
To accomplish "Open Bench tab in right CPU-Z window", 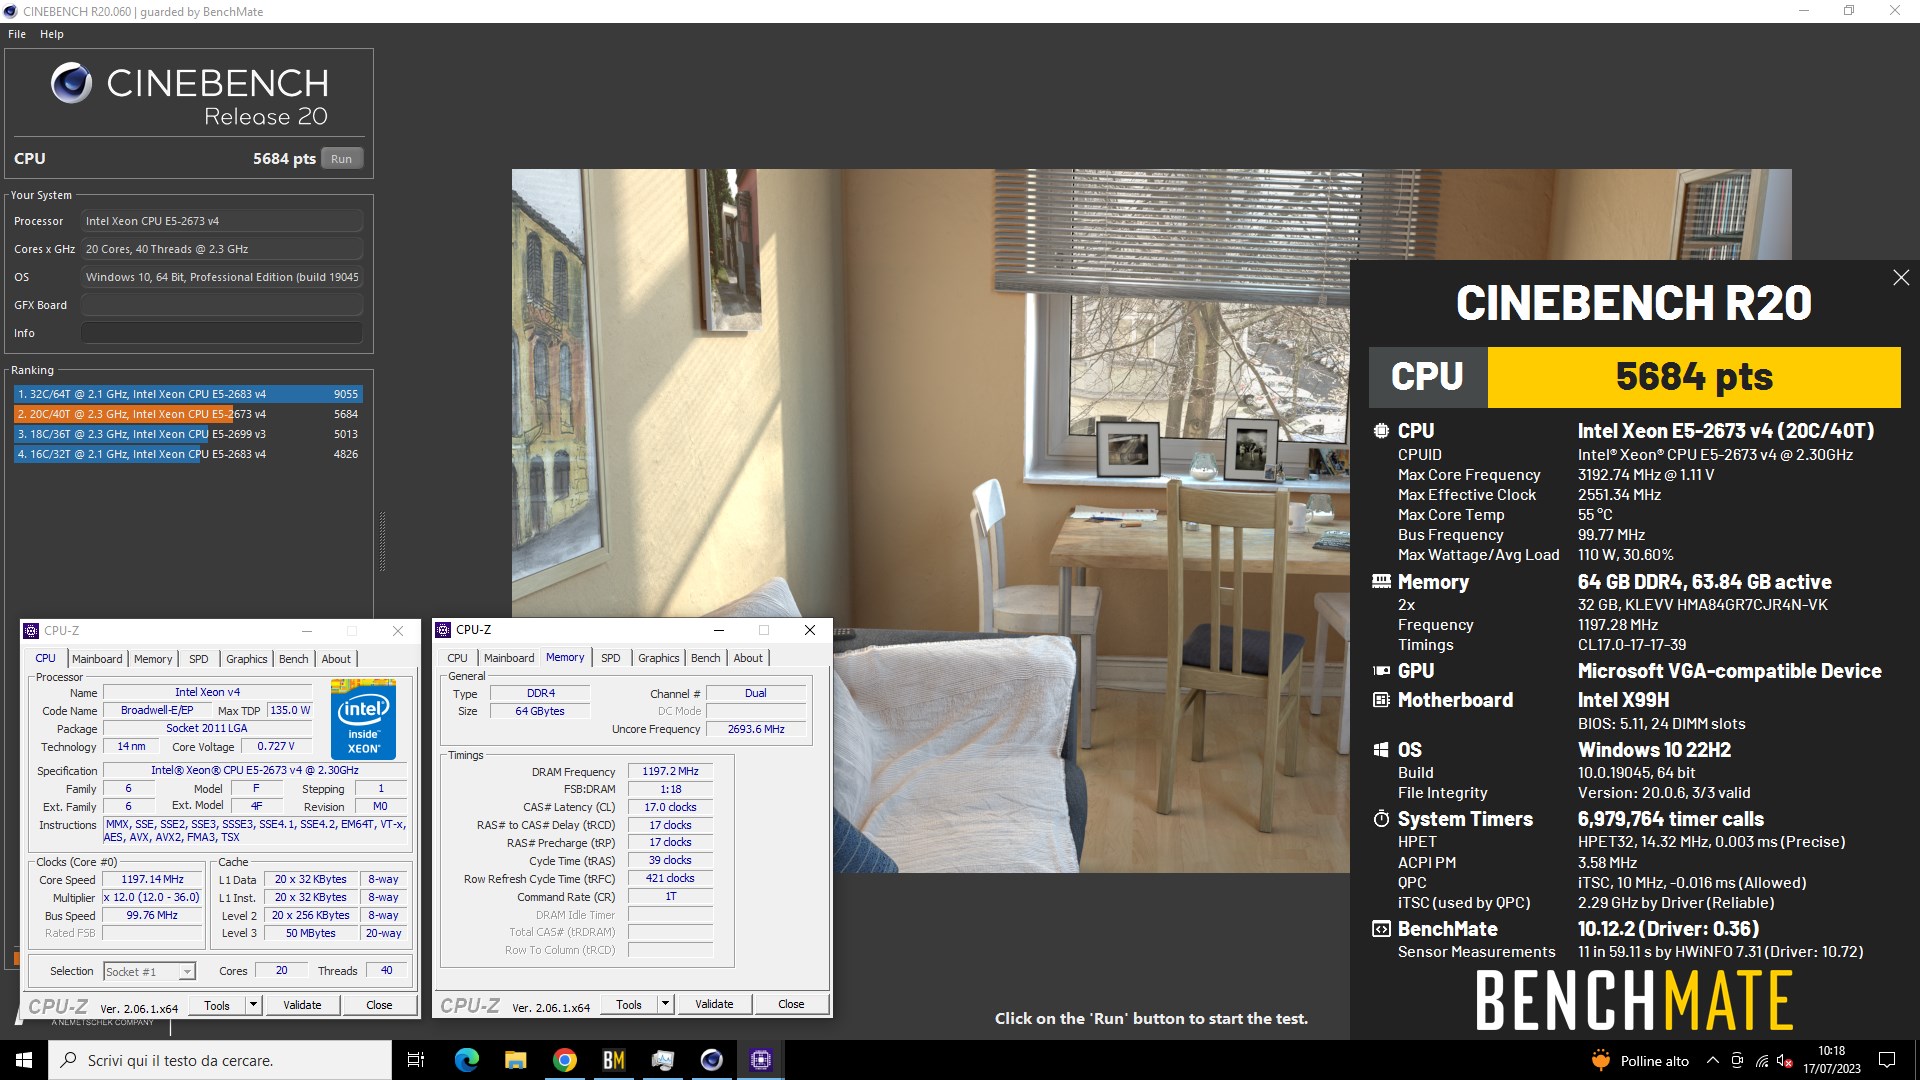I will (x=705, y=658).
